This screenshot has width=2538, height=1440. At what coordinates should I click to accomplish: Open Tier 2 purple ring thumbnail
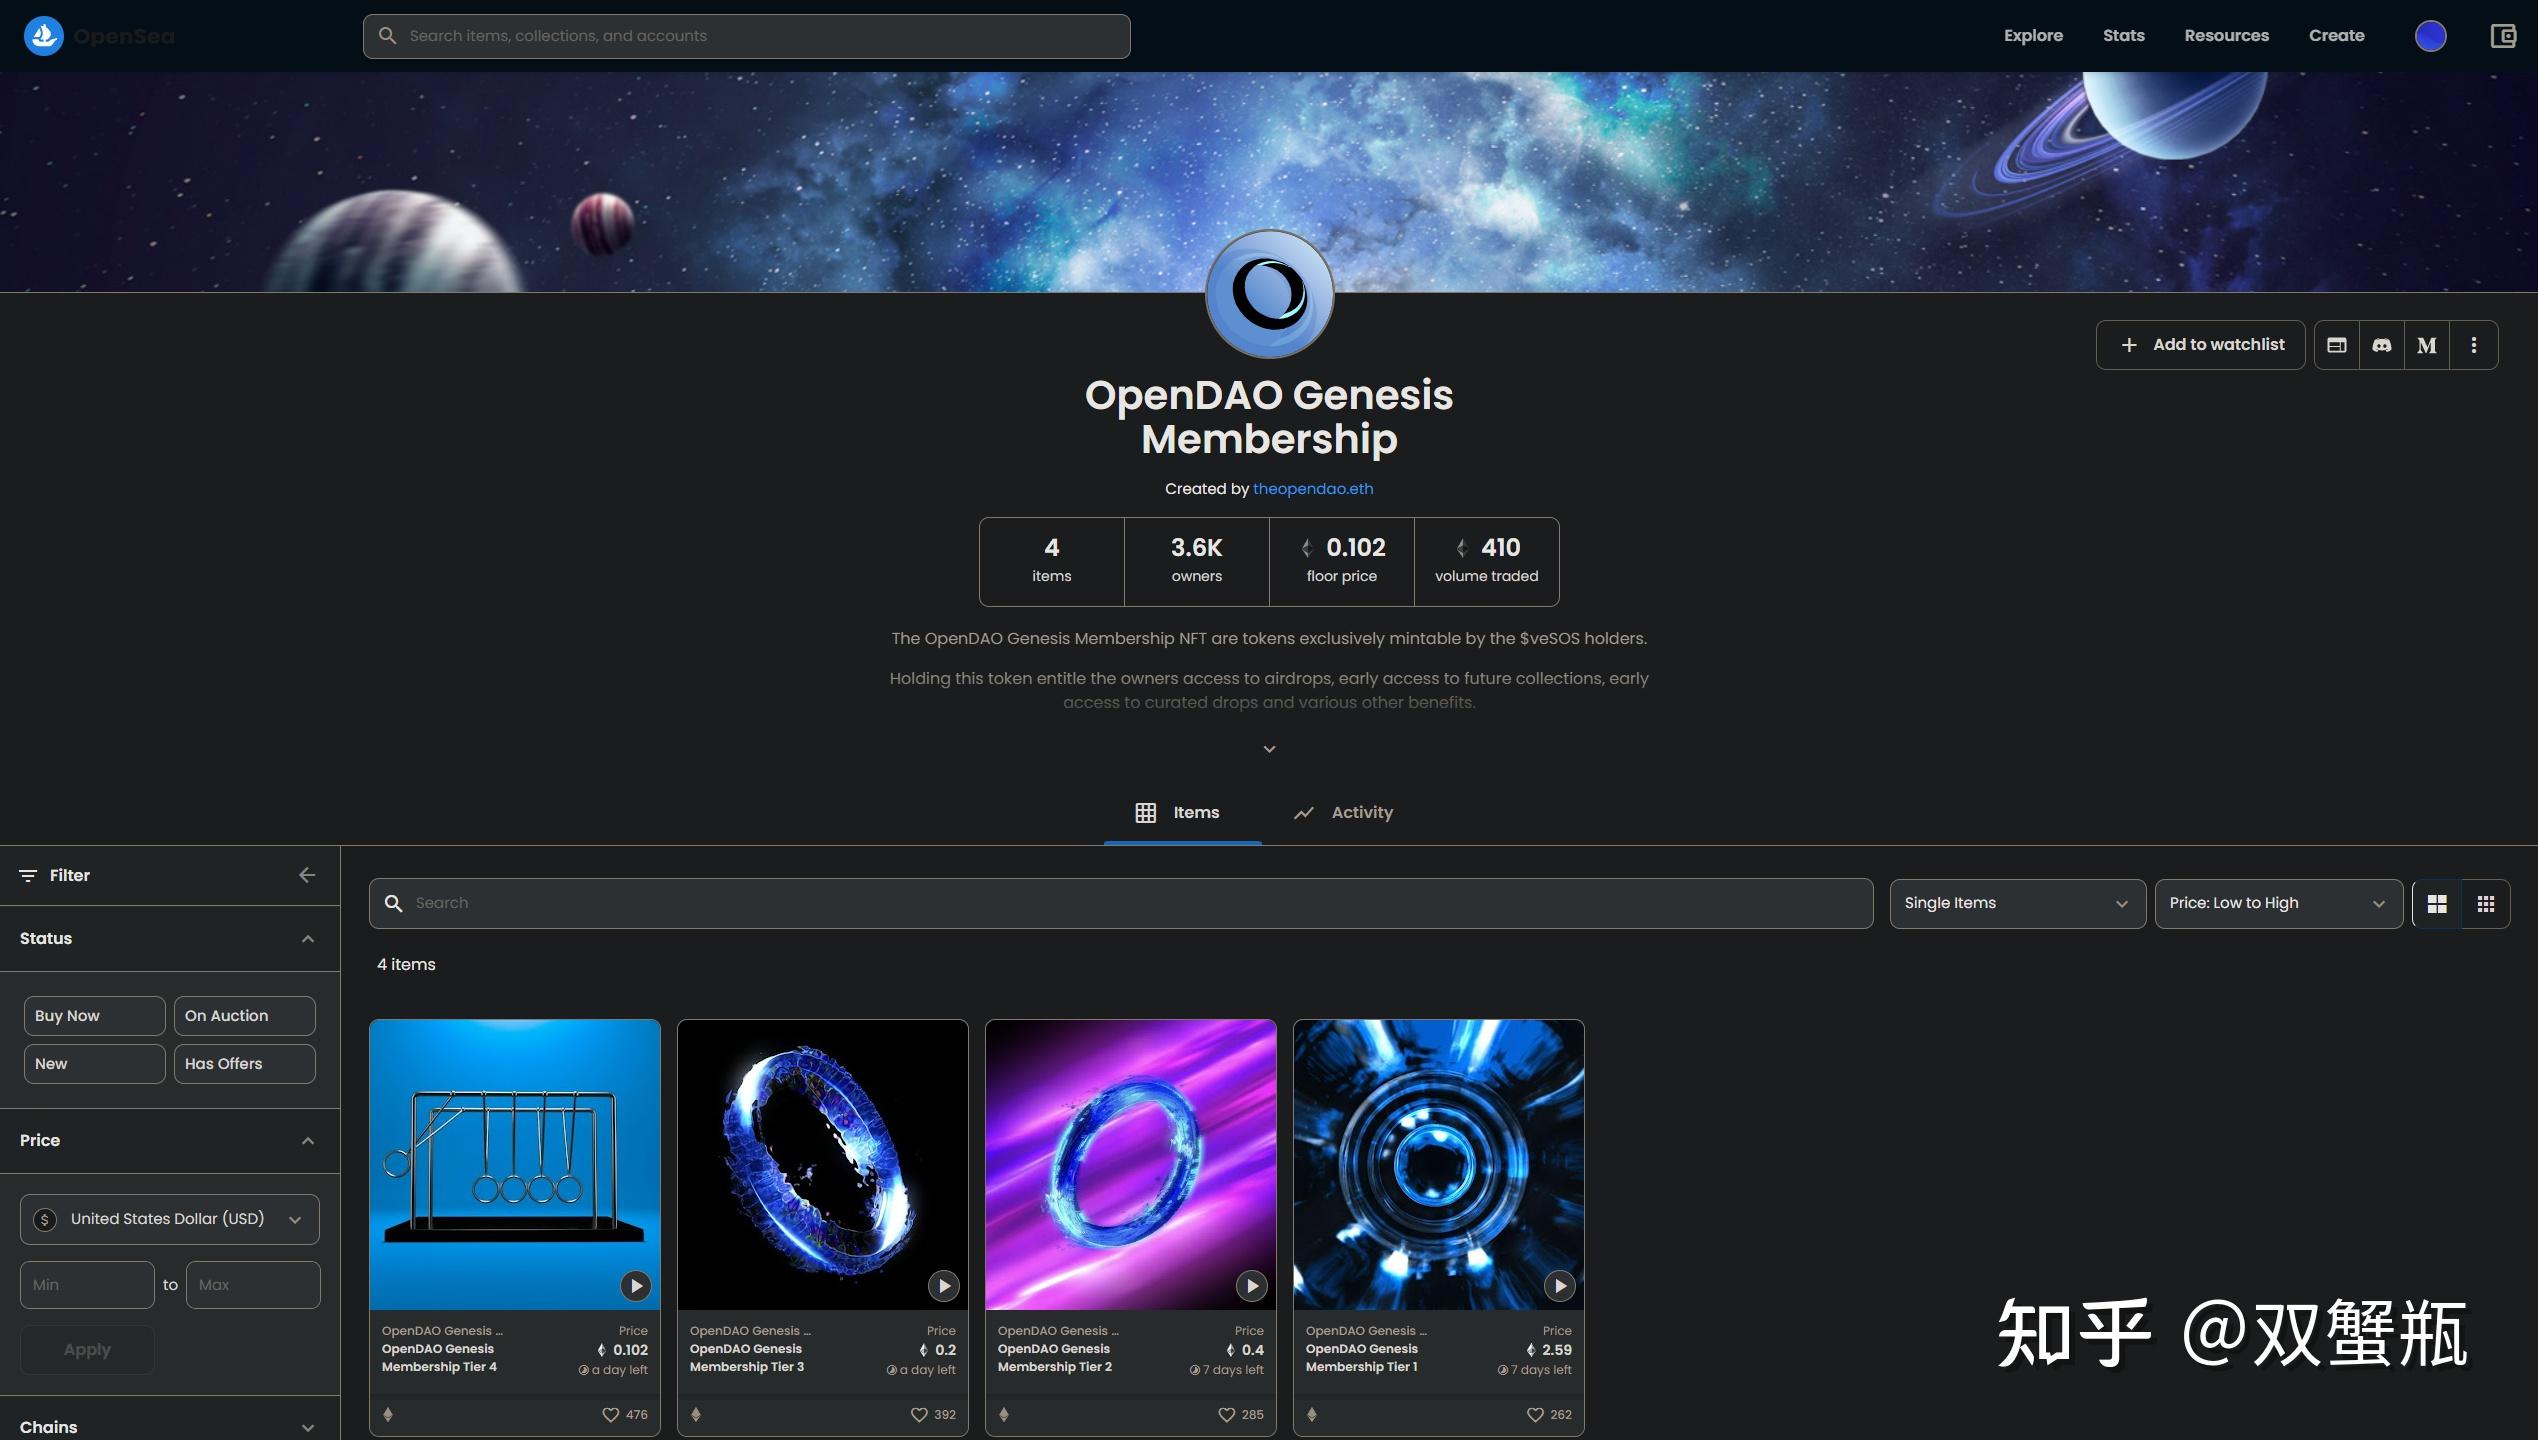click(x=1130, y=1165)
